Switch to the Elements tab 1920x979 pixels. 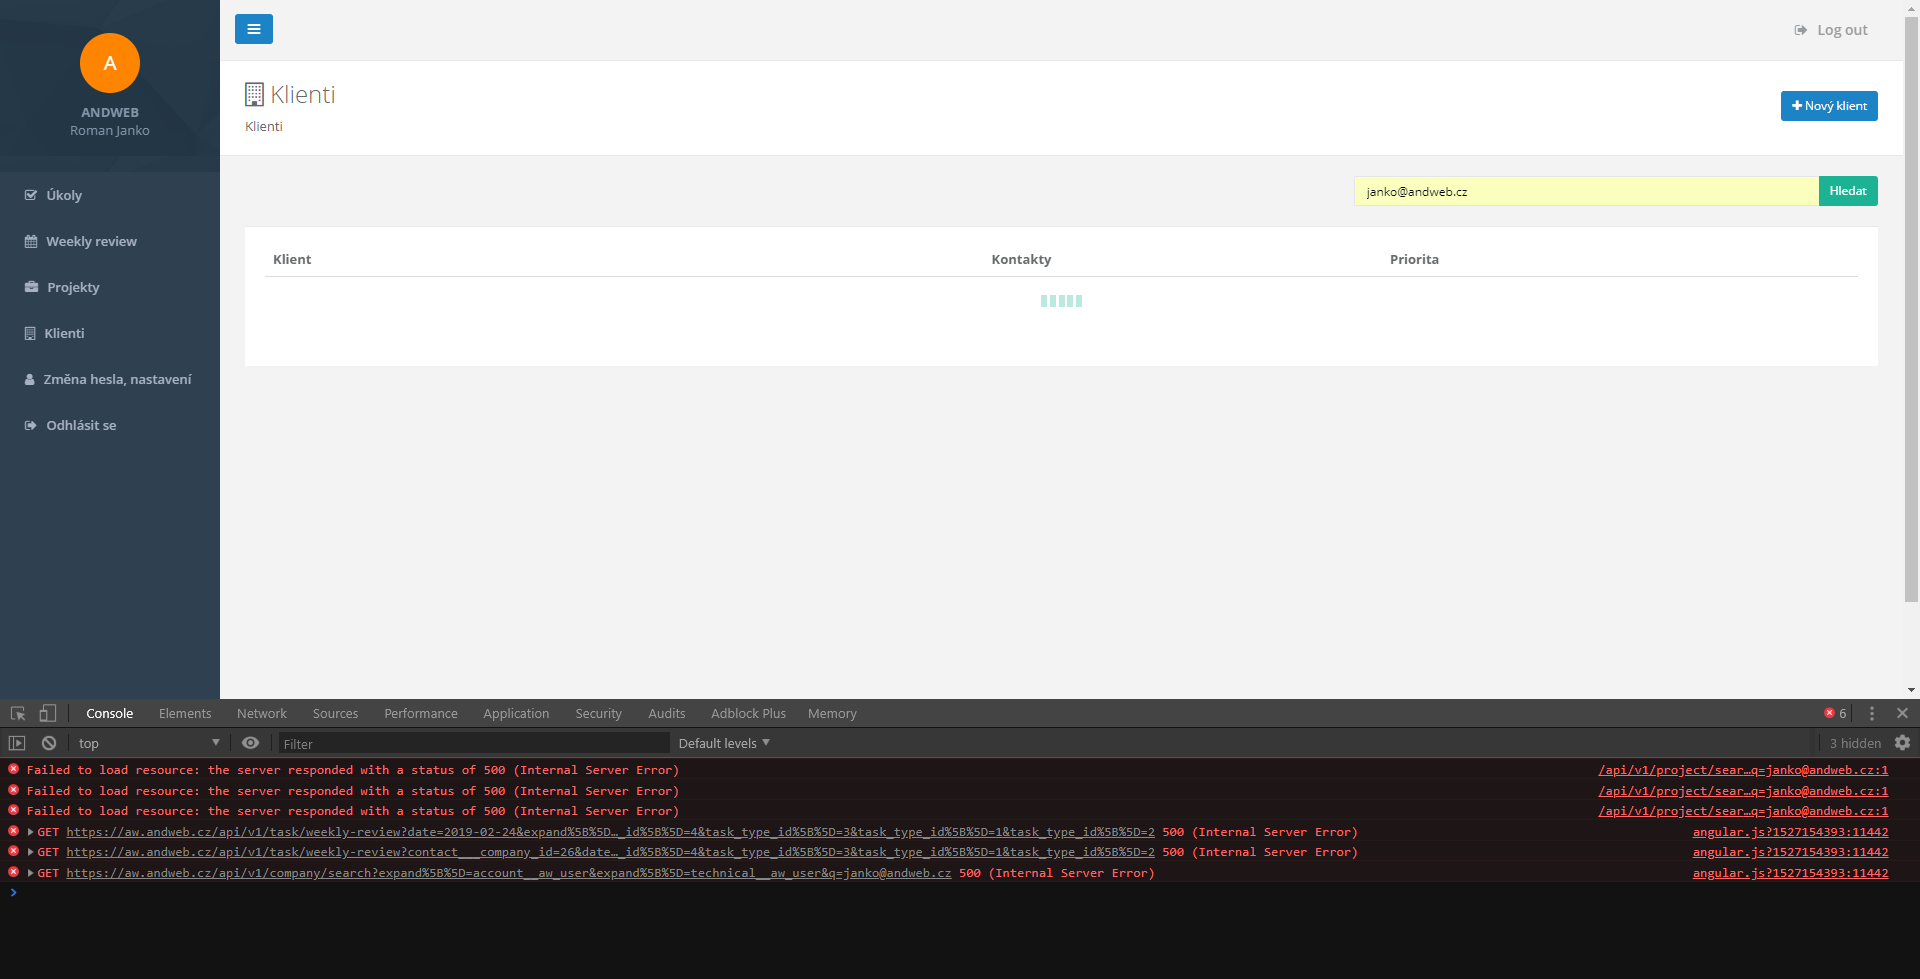pyautogui.click(x=185, y=713)
